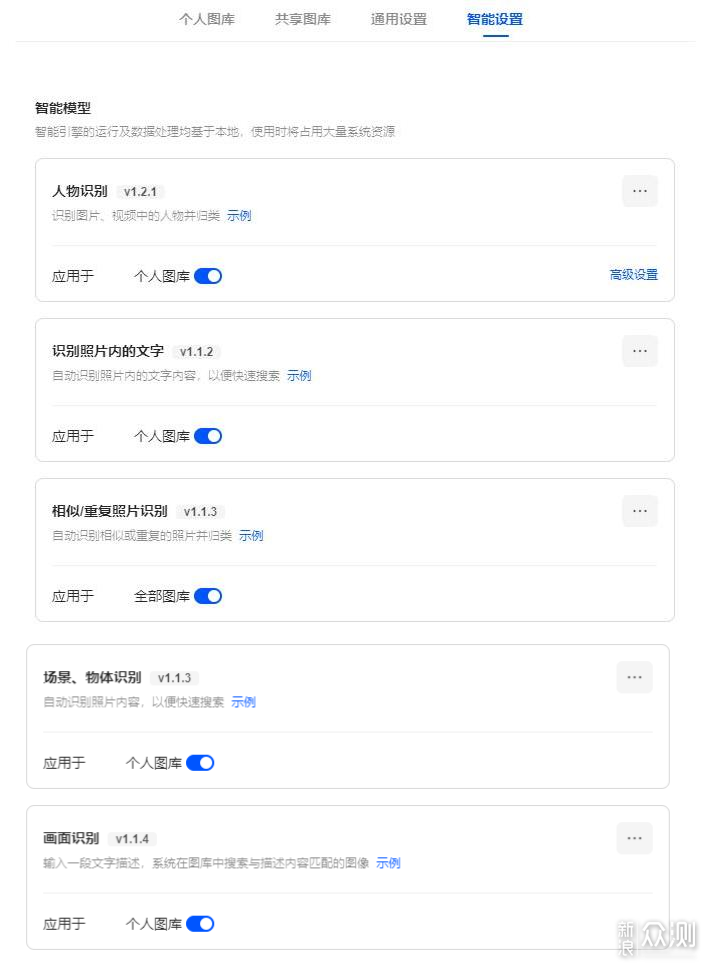Open the more options menu for 人物识别
Image resolution: width=706 pixels, height=966 pixels.
coord(639,191)
